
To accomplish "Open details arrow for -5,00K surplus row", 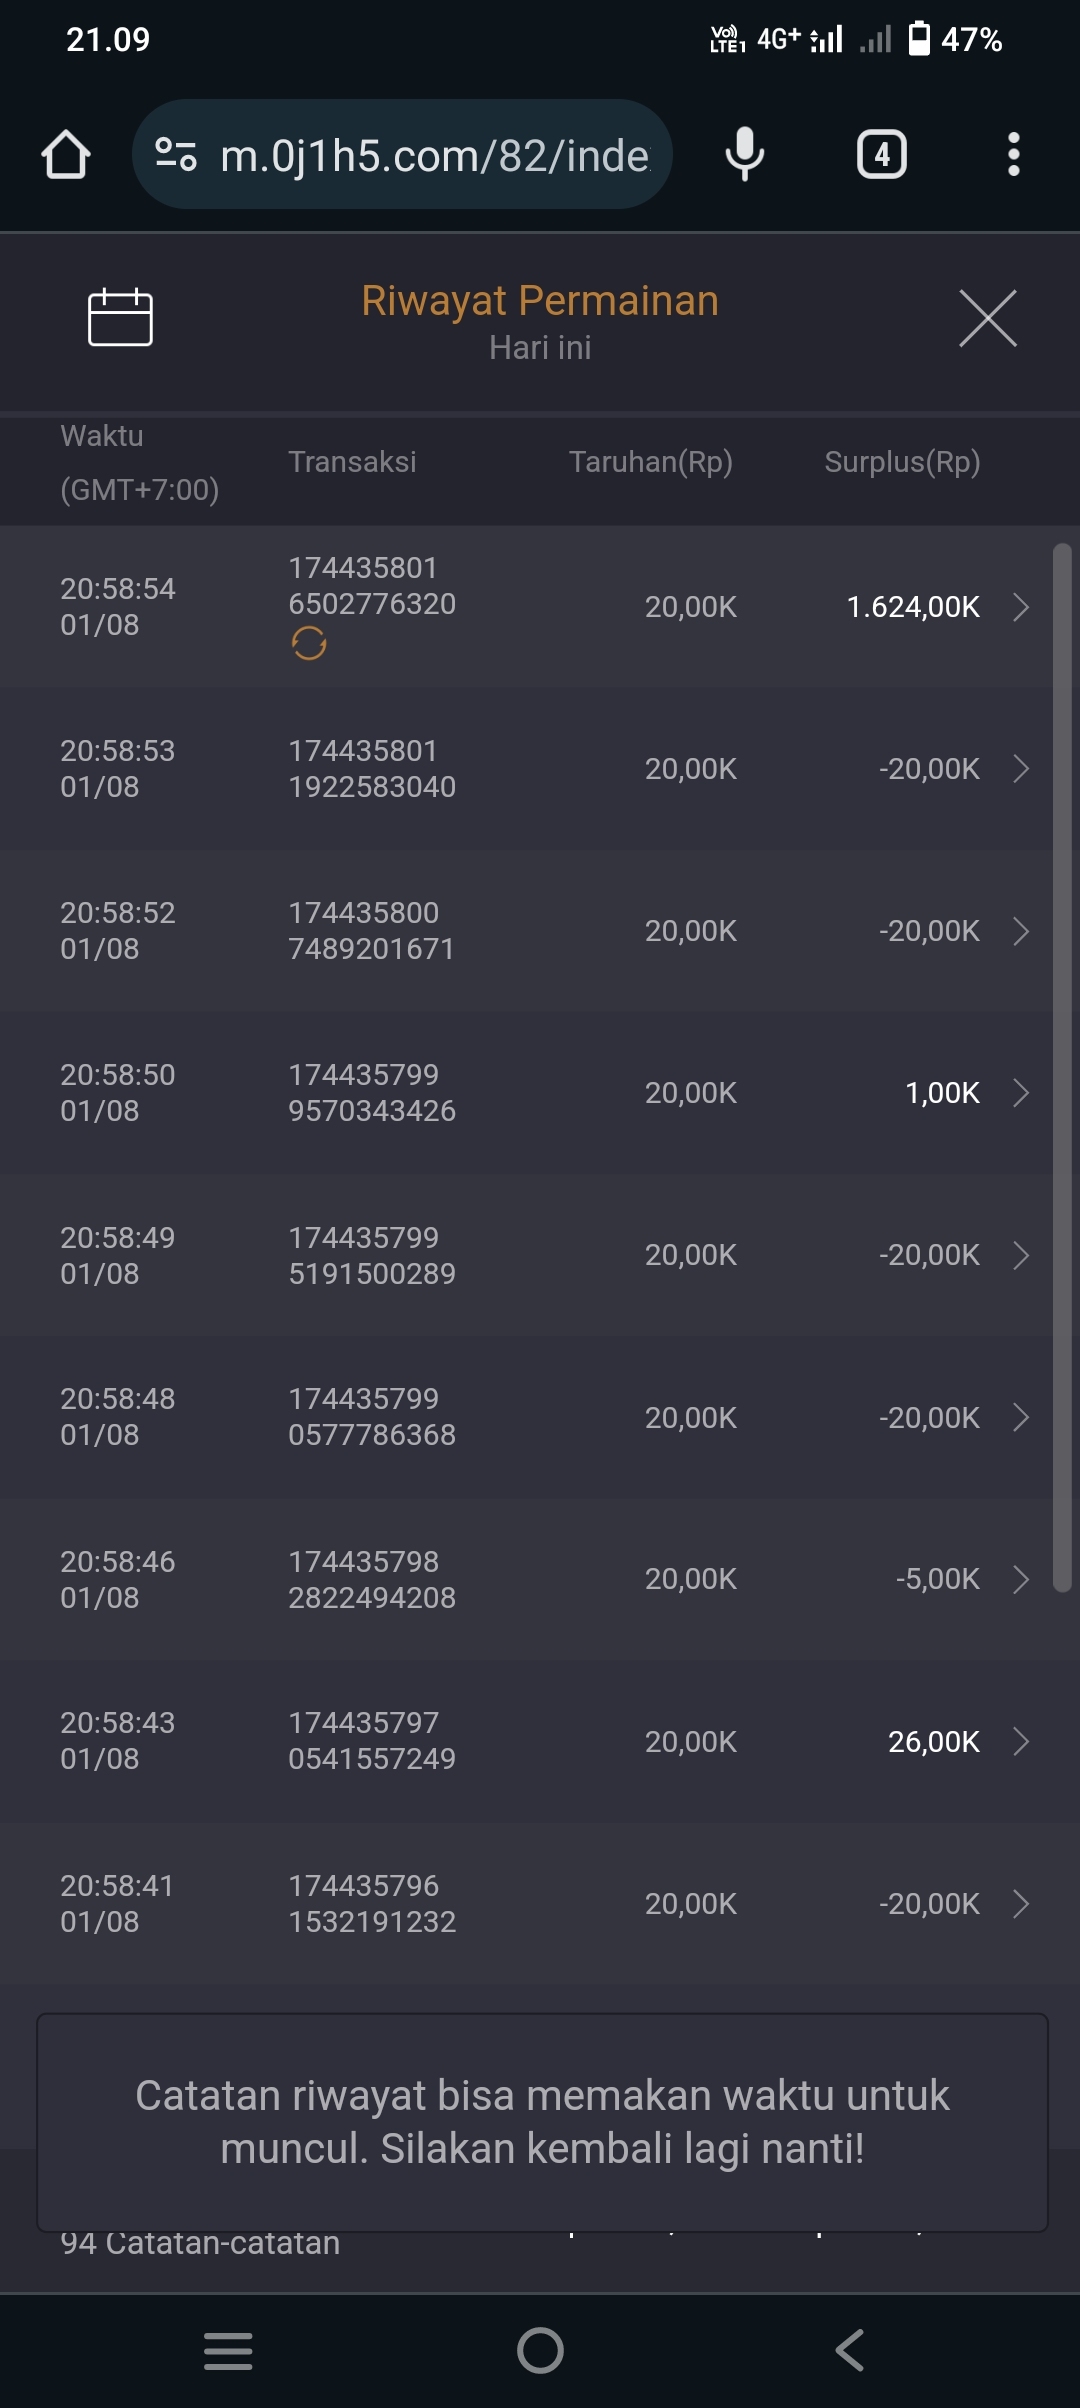I will pyautogui.click(x=1021, y=1579).
